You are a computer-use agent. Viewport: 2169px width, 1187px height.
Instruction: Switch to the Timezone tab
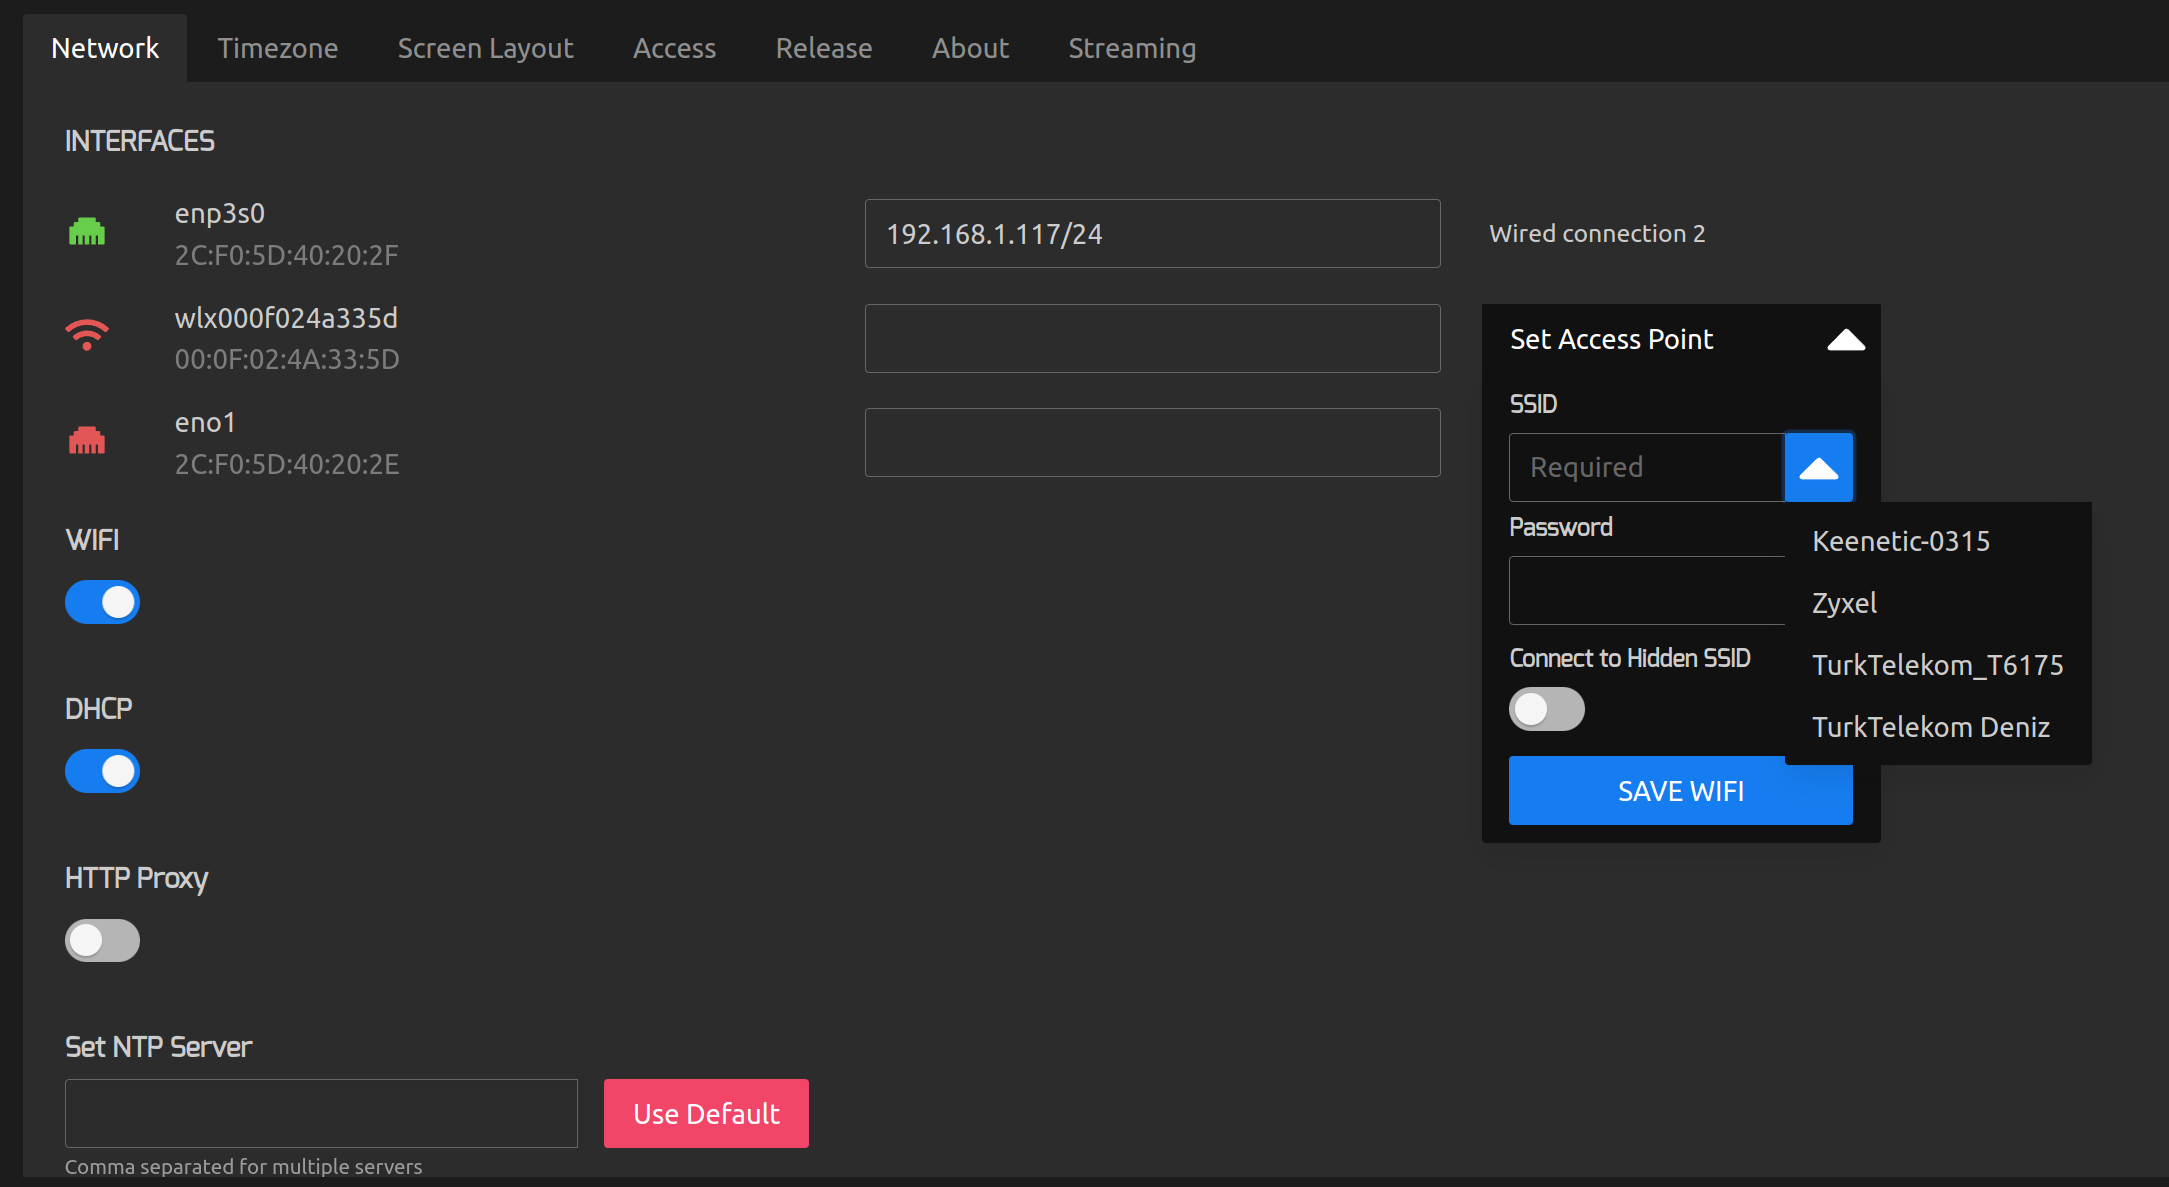pyautogui.click(x=277, y=48)
